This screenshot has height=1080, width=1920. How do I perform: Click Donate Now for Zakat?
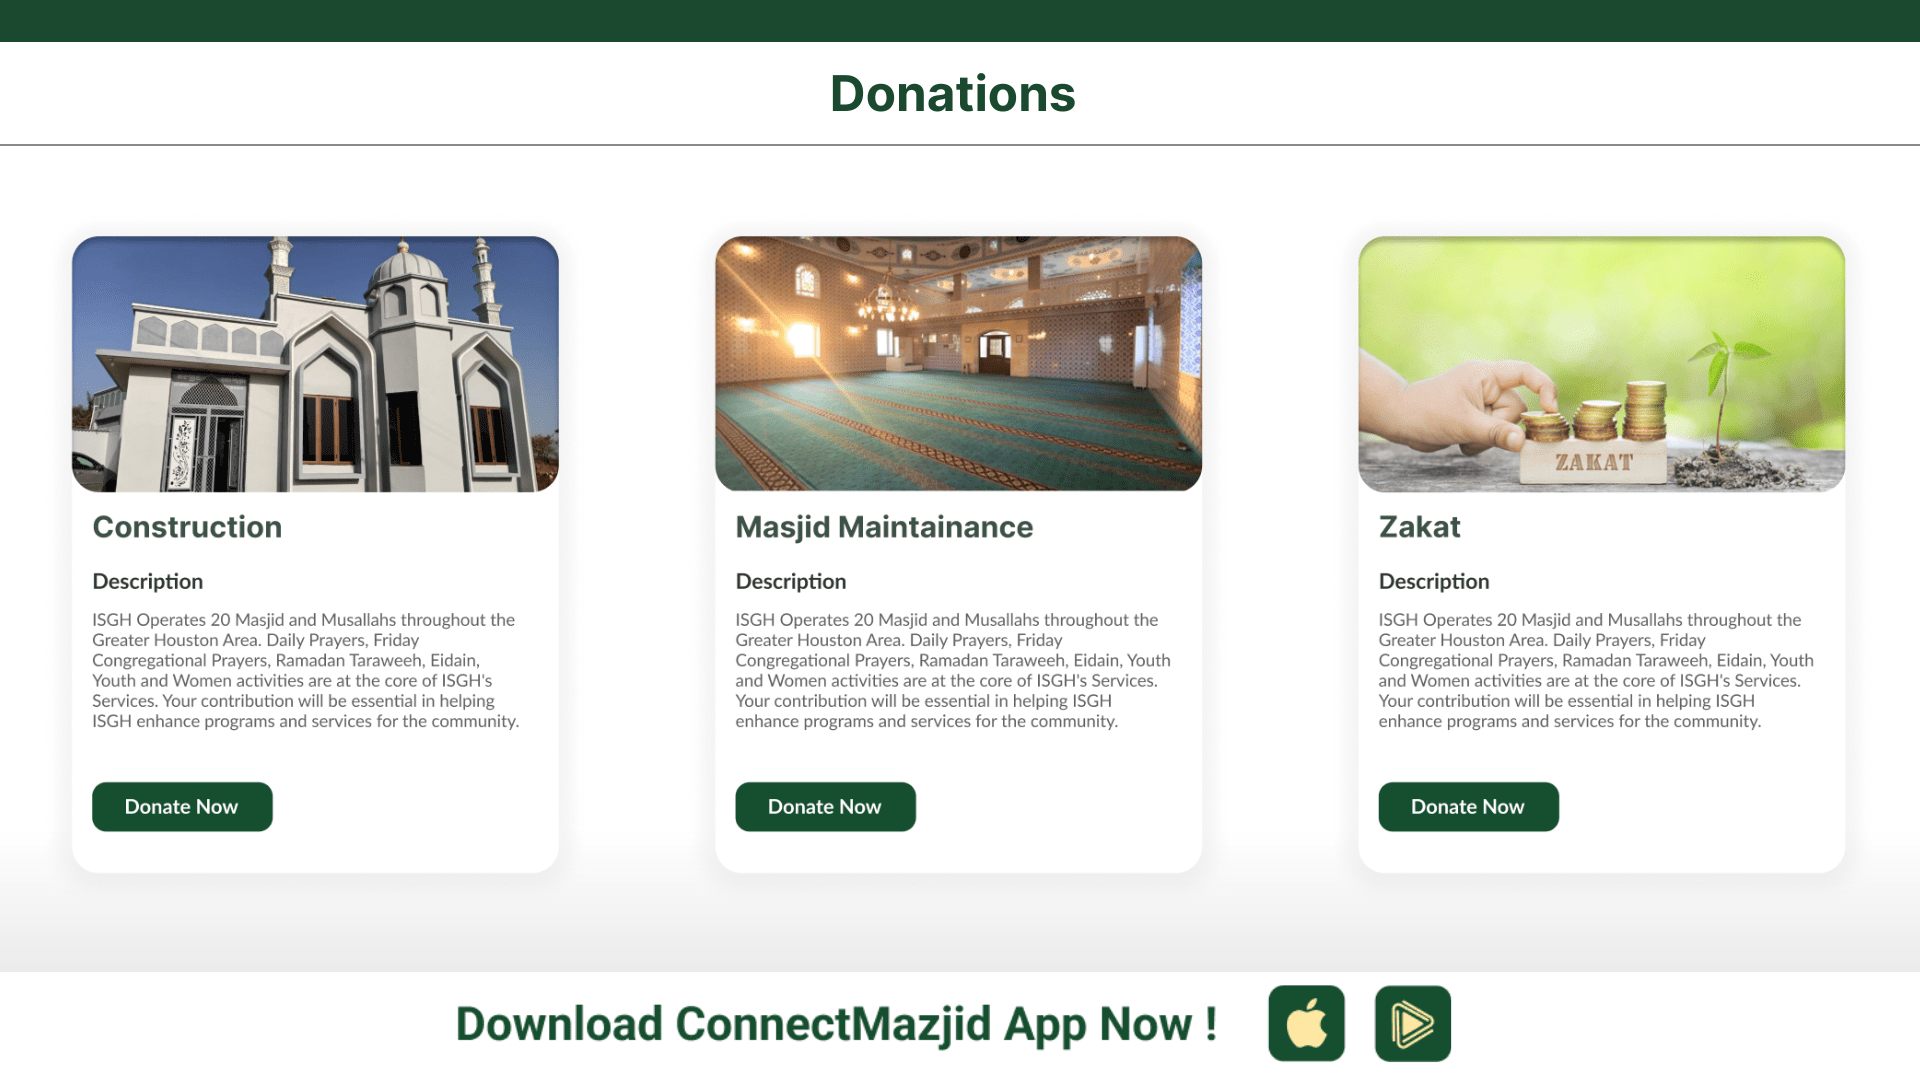pos(1468,806)
